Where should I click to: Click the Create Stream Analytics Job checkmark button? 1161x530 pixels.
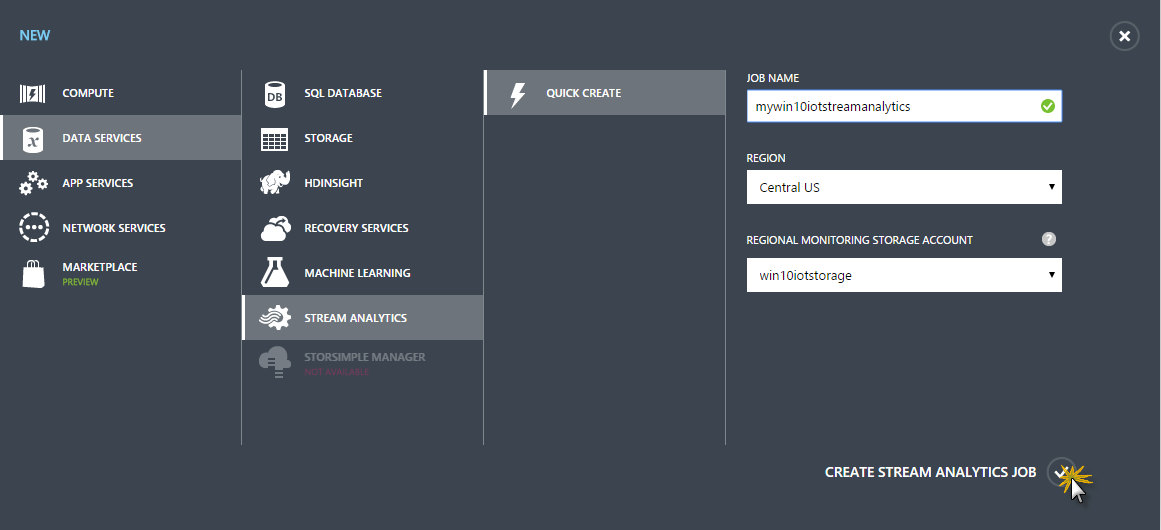1060,472
